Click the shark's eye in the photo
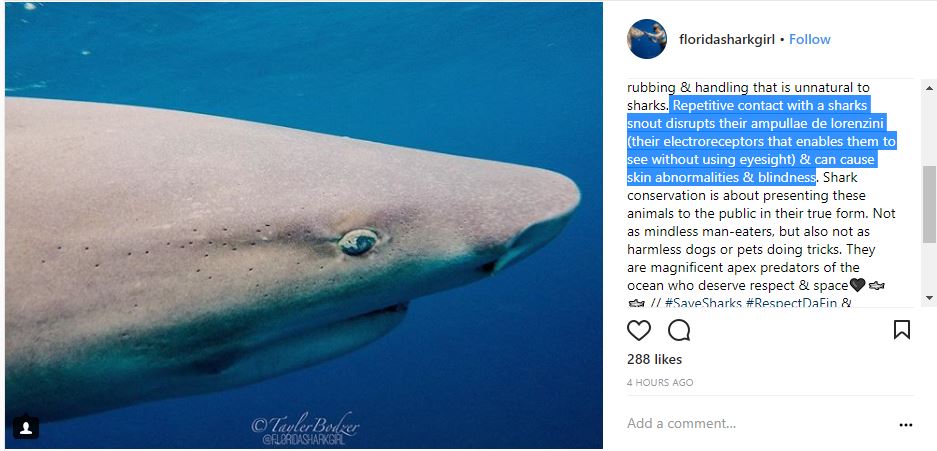Screen dimensions: 937x451 pyautogui.click(x=358, y=241)
